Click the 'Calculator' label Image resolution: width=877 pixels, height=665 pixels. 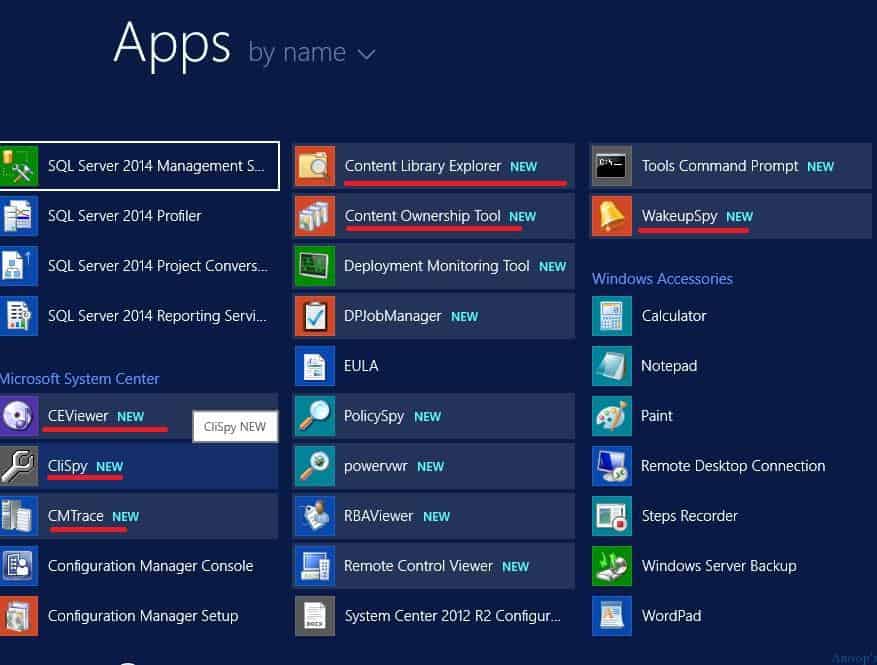673,316
